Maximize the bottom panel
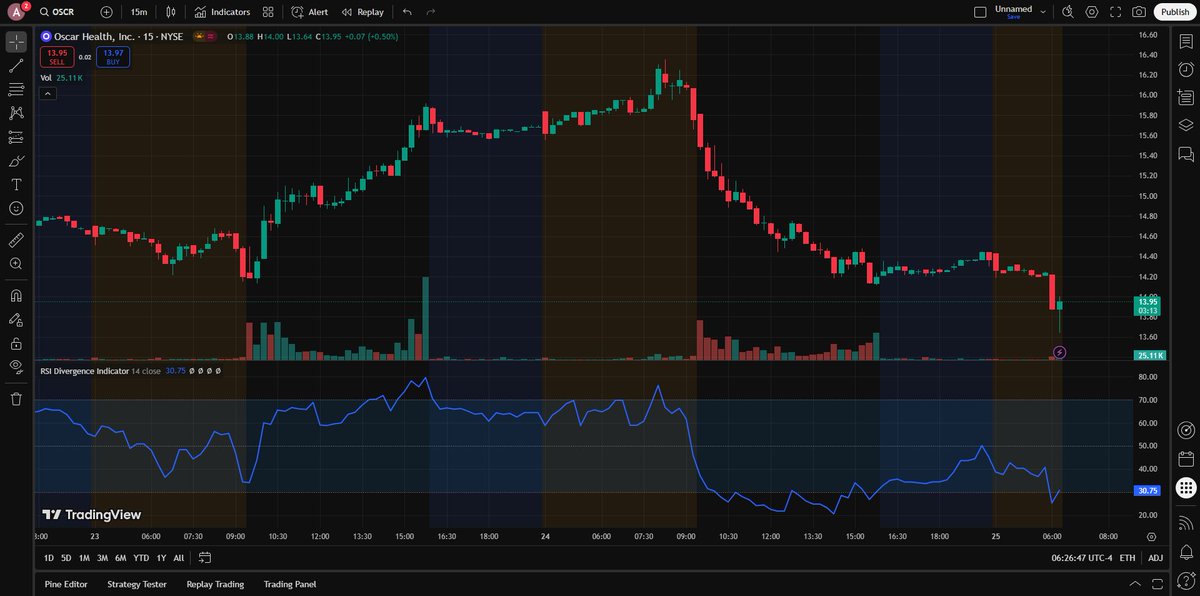 [1156, 584]
